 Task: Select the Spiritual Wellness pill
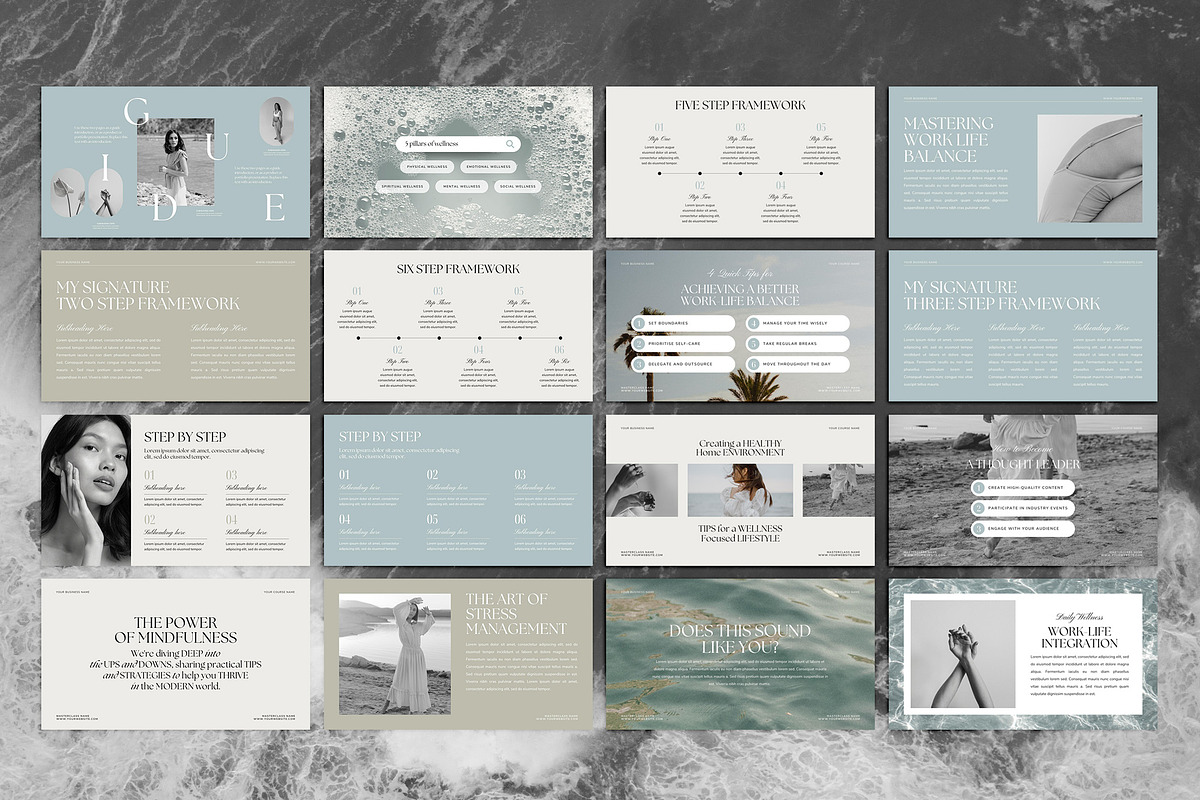(x=402, y=186)
